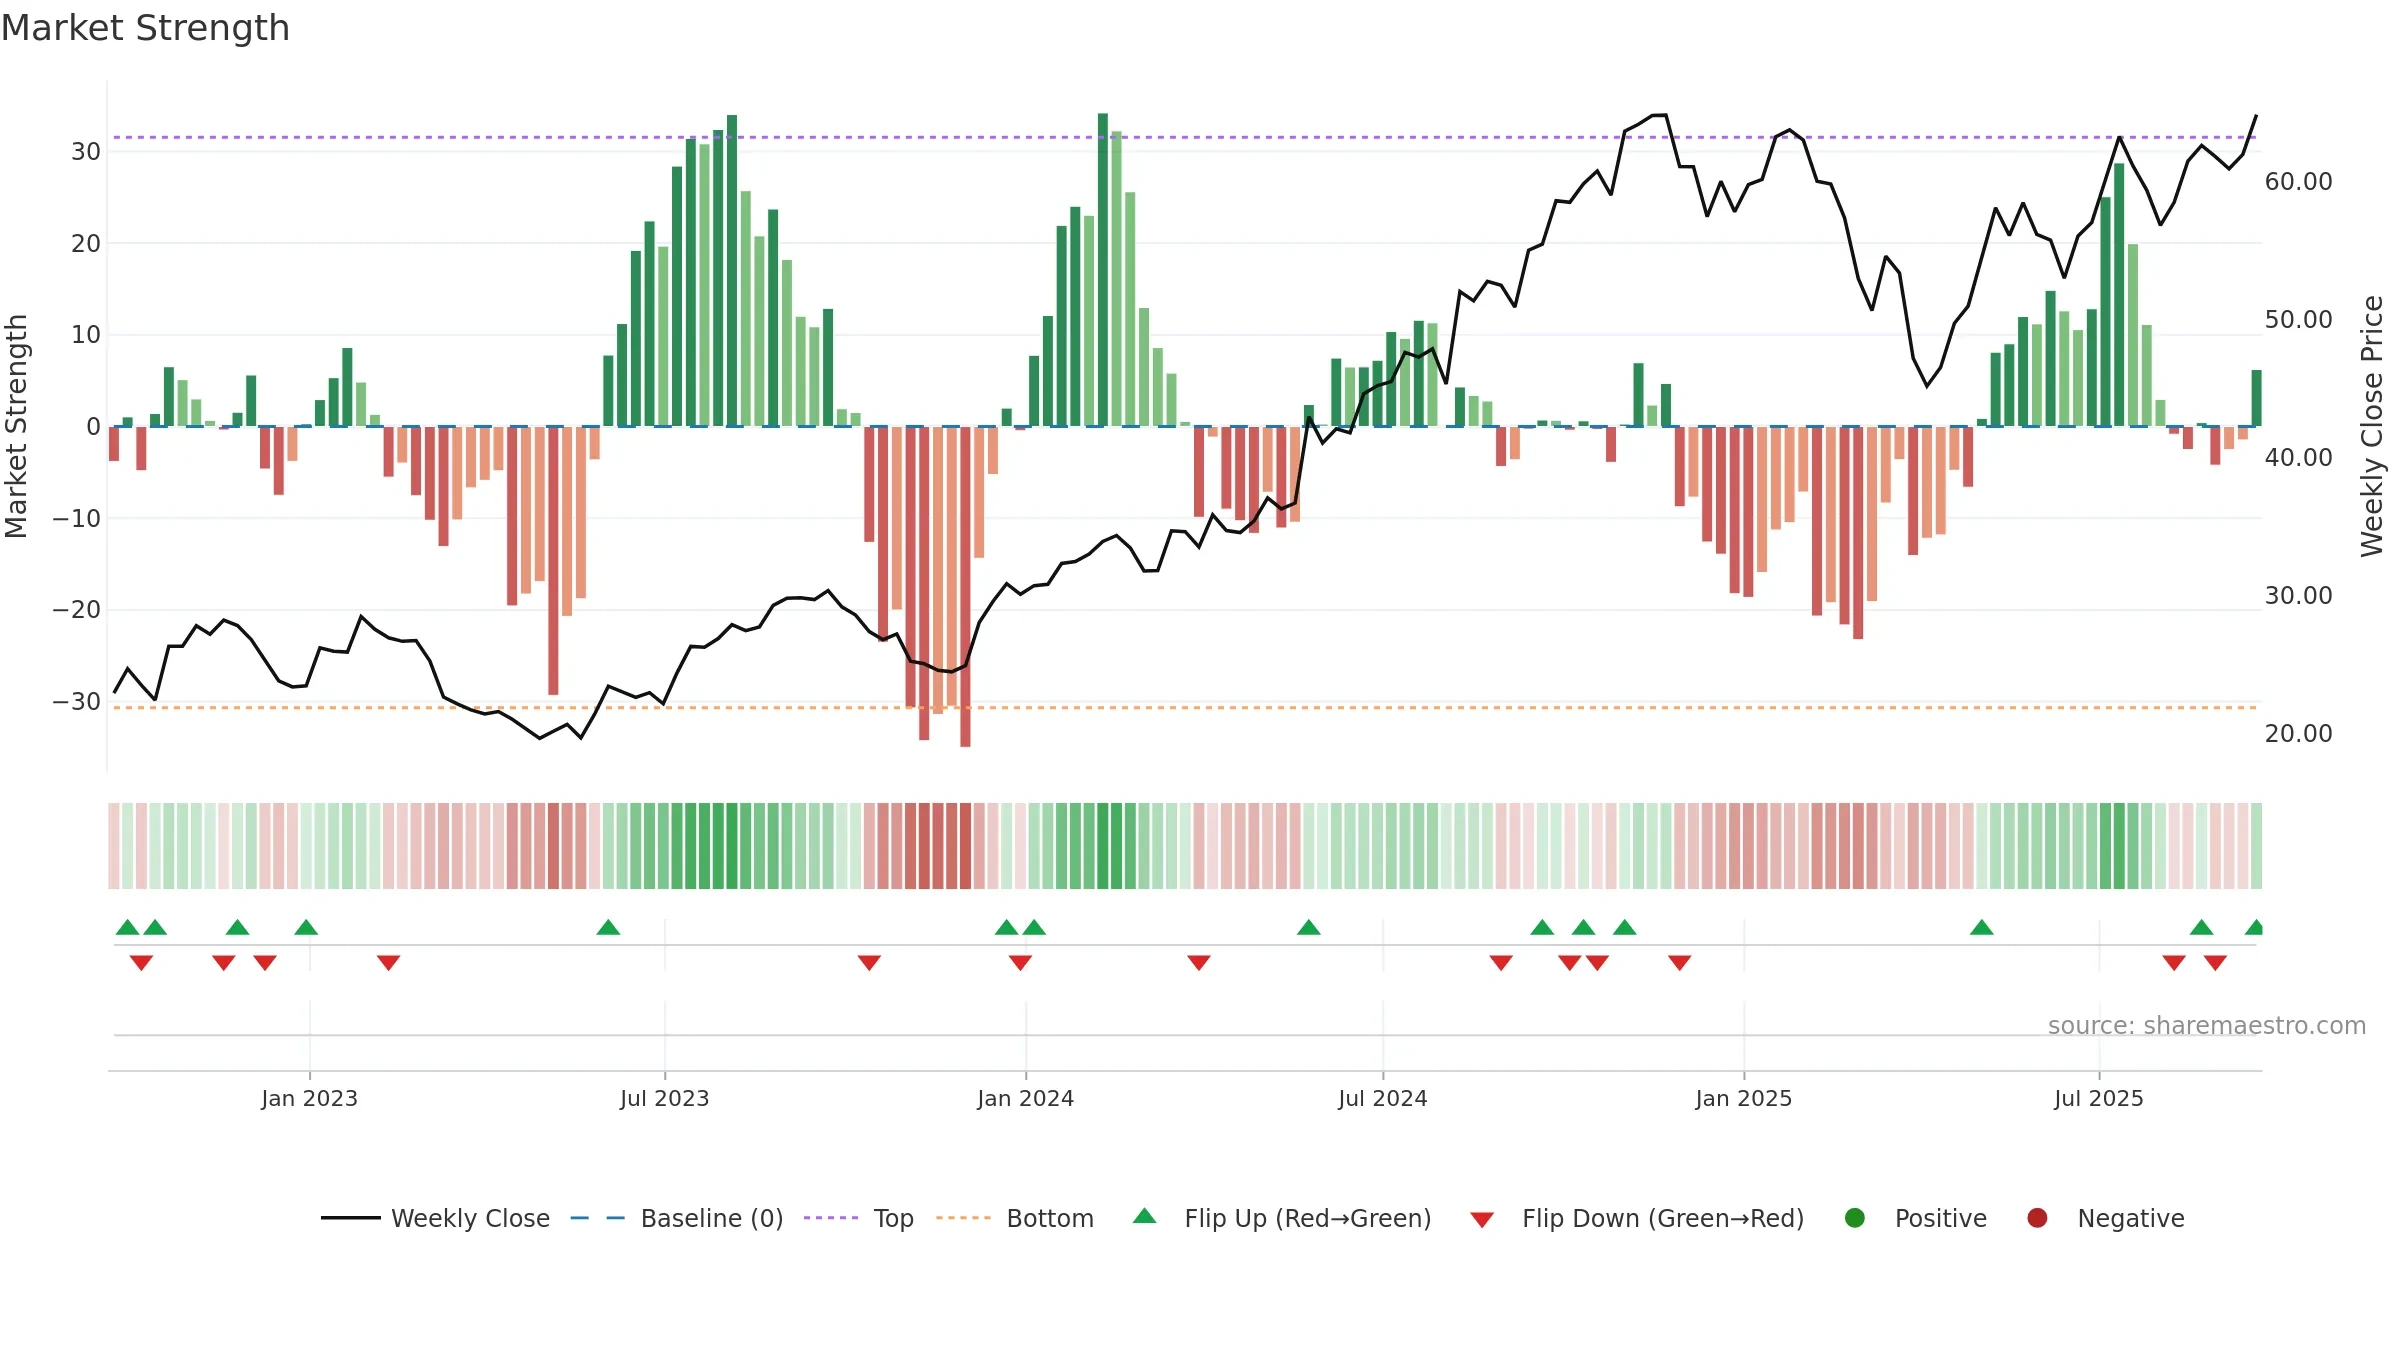2400x1350 pixels.
Task: Click the −20 Market Strength axis tick
Action: (77, 610)
